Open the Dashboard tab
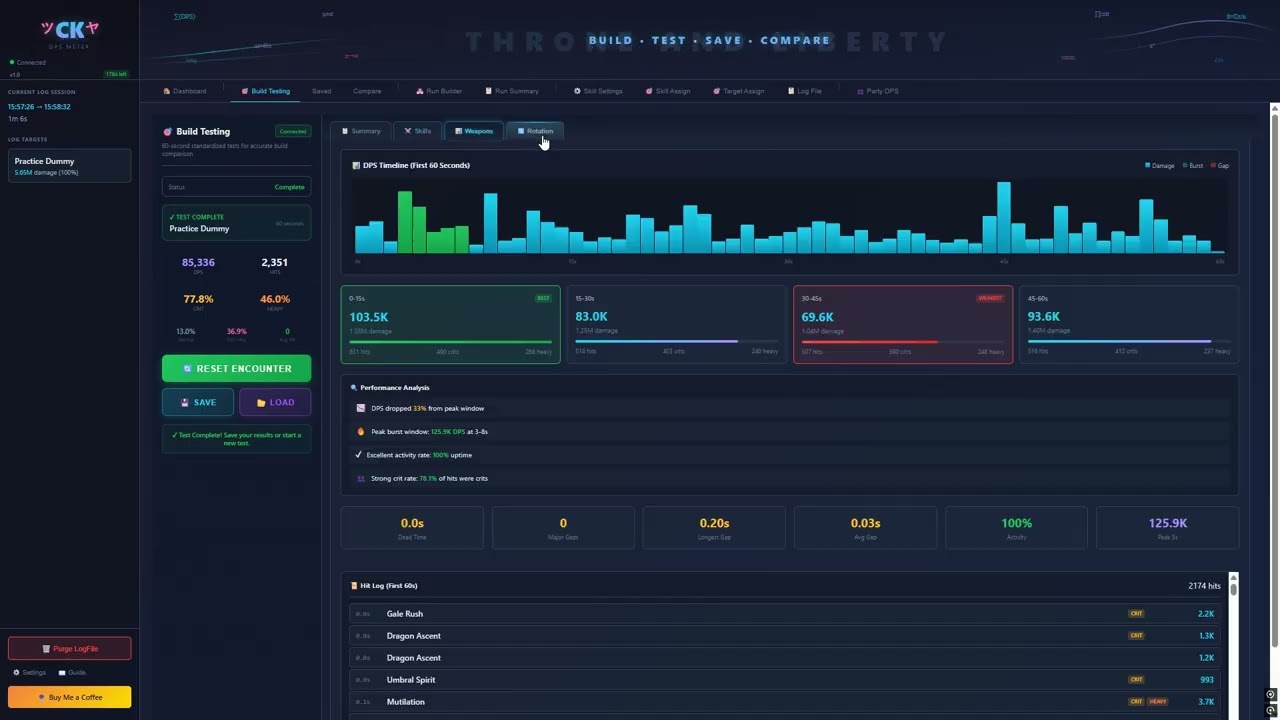This screenshot has height=720, width=1280. tap(185, 91)
